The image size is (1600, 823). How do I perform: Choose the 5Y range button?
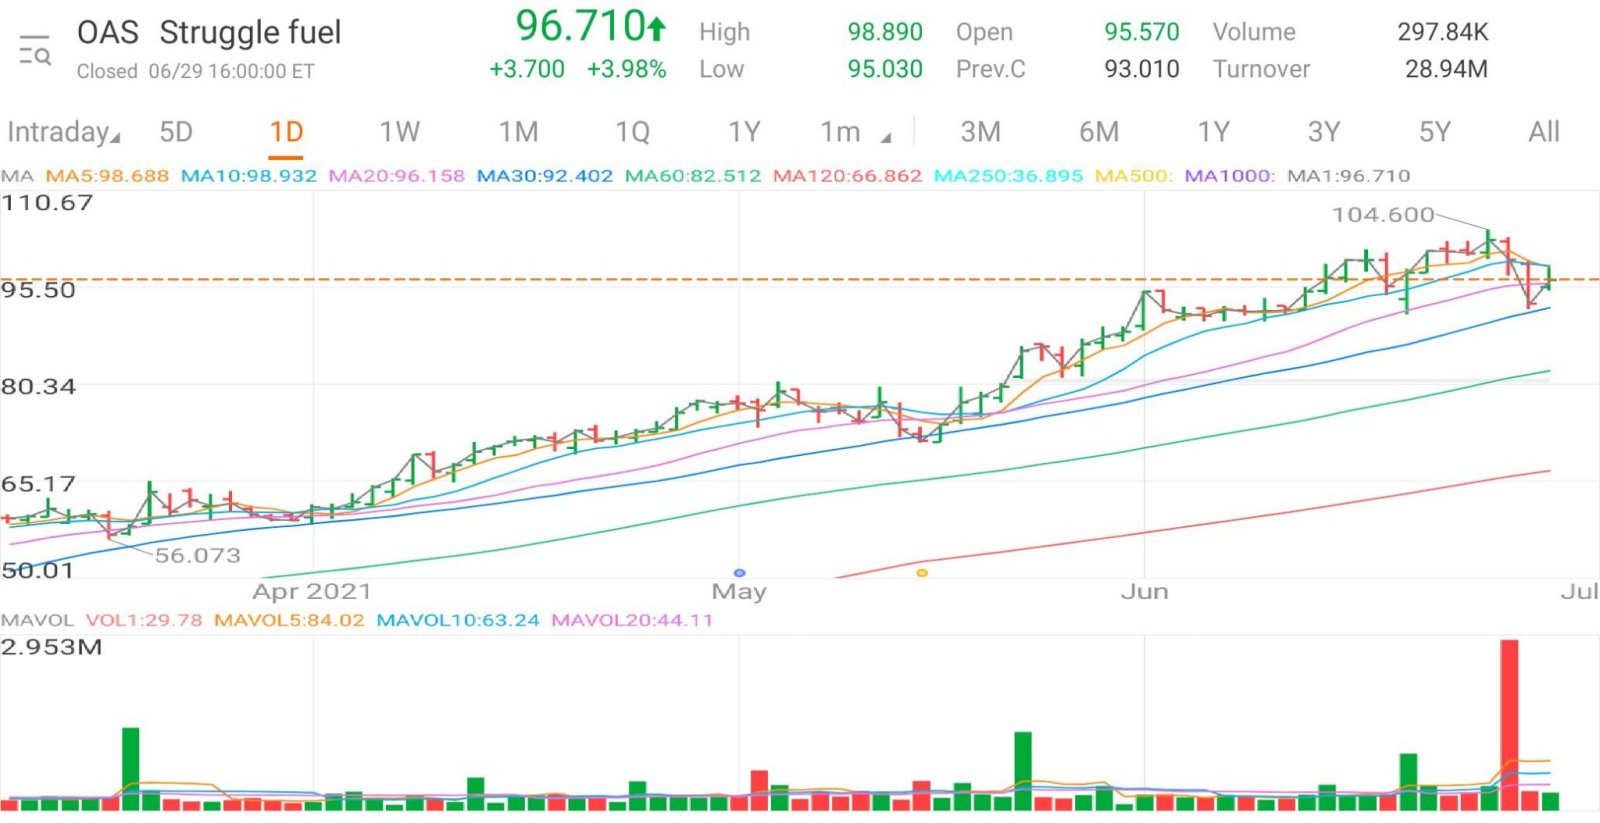click(1435, 132)
